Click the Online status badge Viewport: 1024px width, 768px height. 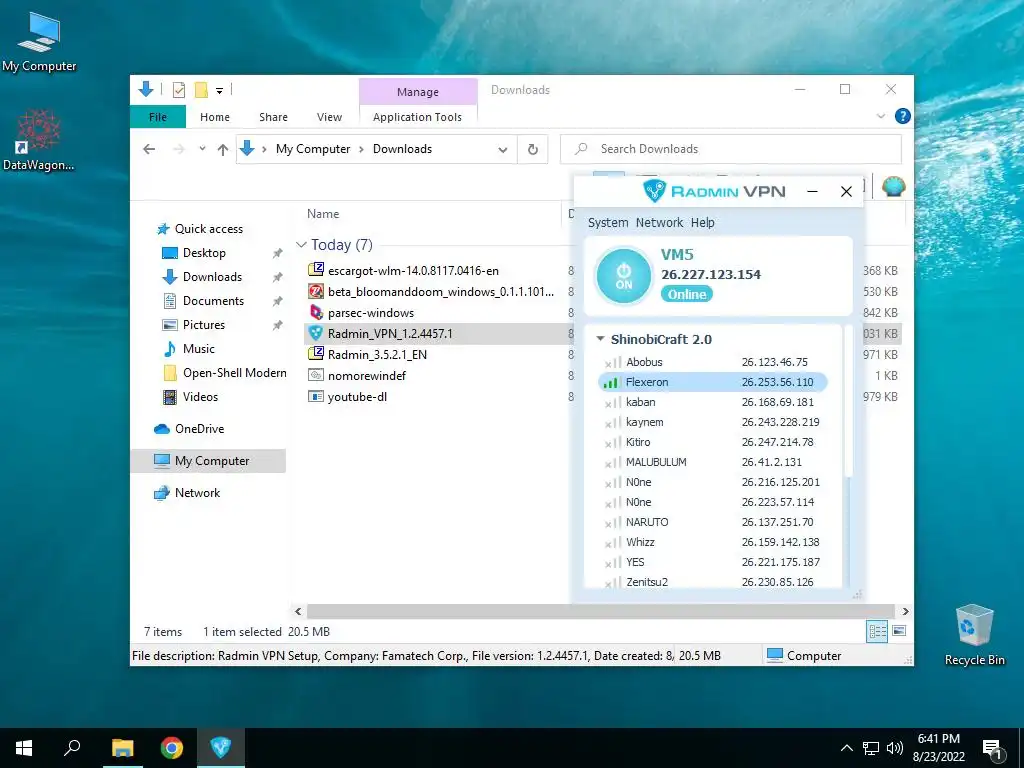point(686,295)
